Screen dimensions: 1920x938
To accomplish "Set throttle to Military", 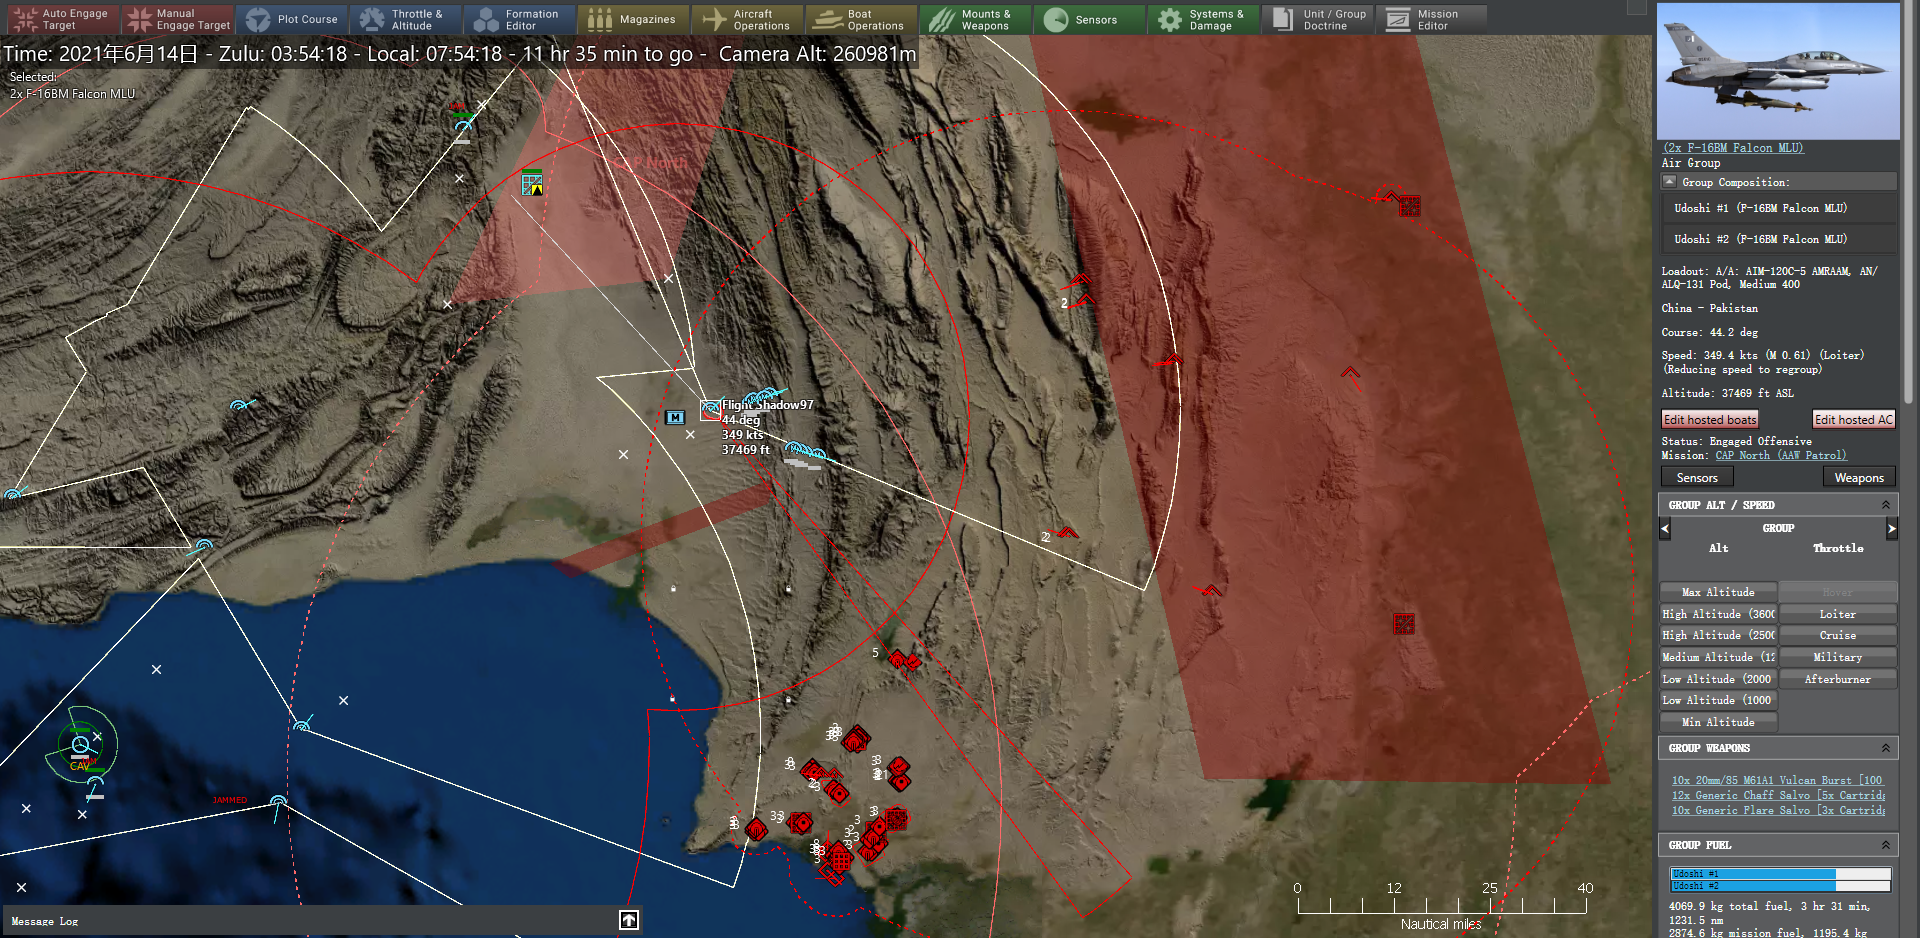I will pyautogui.click(x=1838, y=657).
